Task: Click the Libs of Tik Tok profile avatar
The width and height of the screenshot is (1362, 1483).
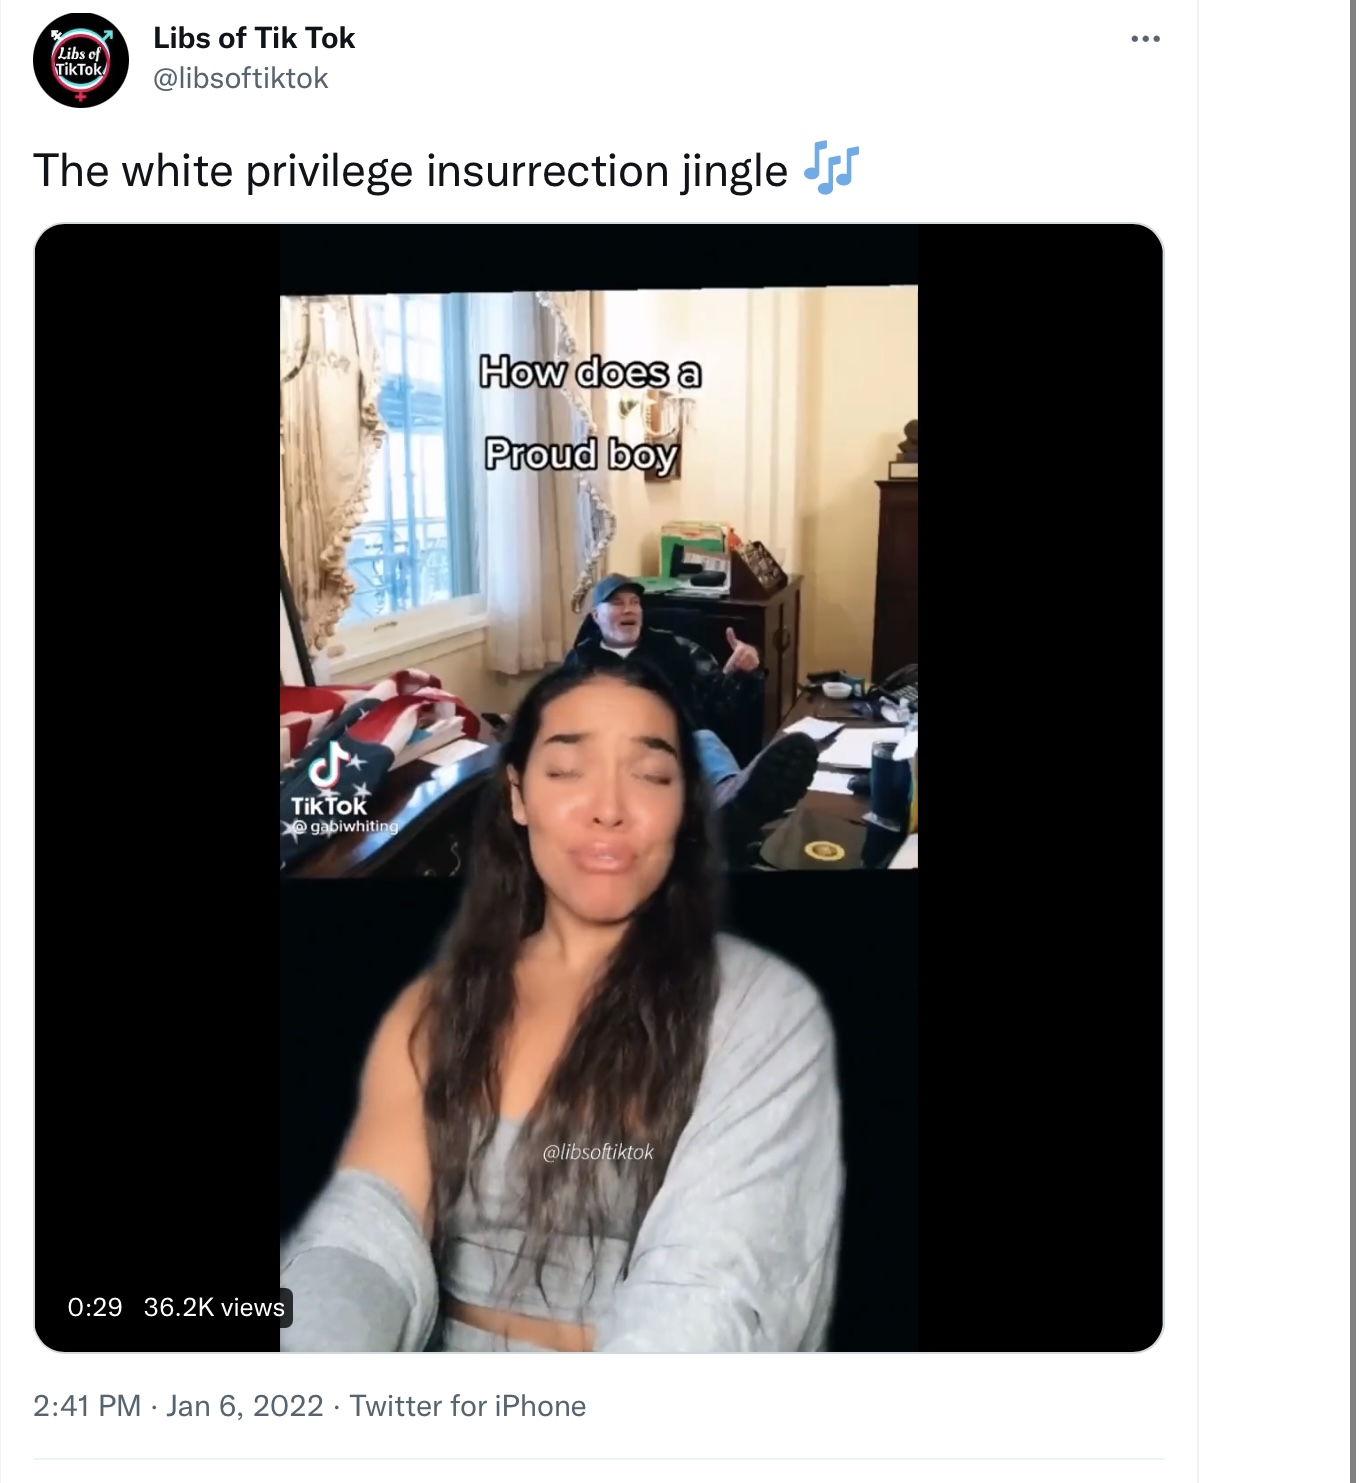Action: click(81, 60)
